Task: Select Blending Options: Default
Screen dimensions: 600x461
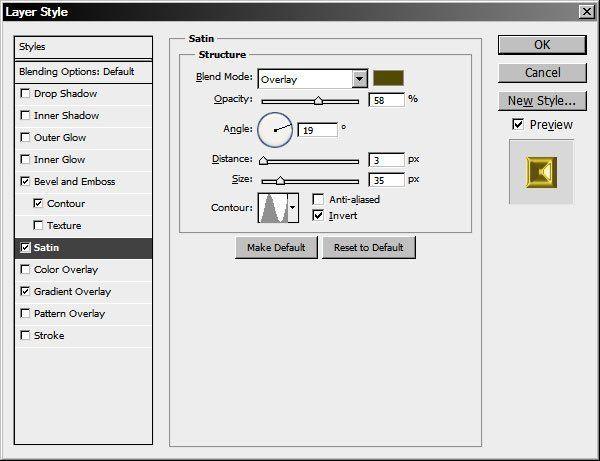Action: tap(83, 72)
